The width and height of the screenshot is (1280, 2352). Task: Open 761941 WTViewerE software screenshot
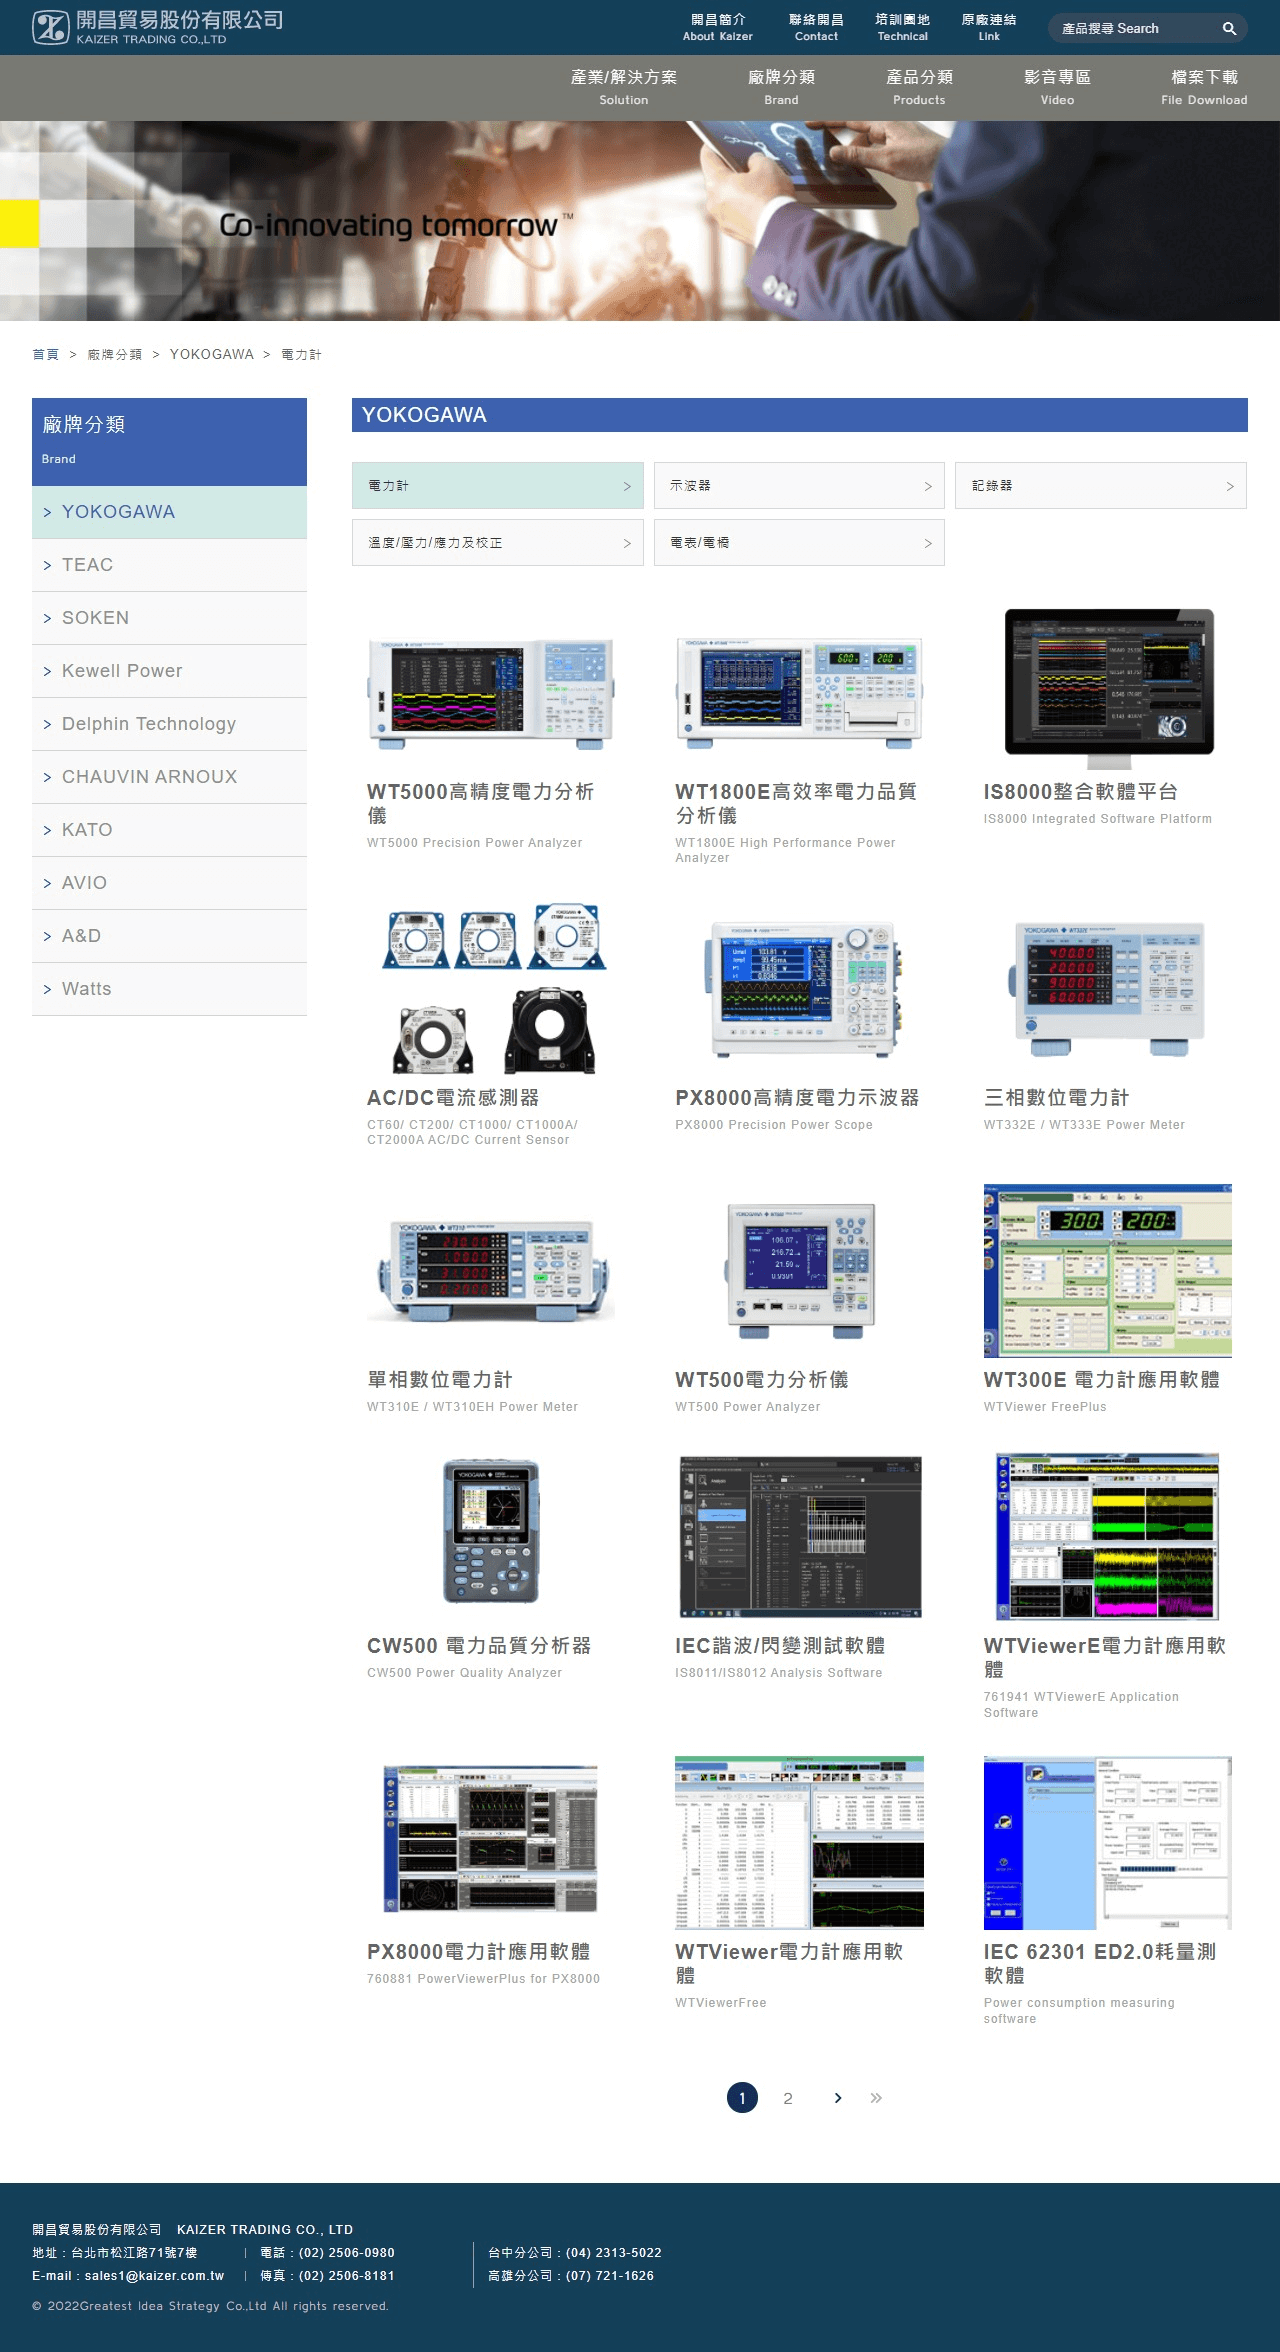[x=1108, y=1537]
